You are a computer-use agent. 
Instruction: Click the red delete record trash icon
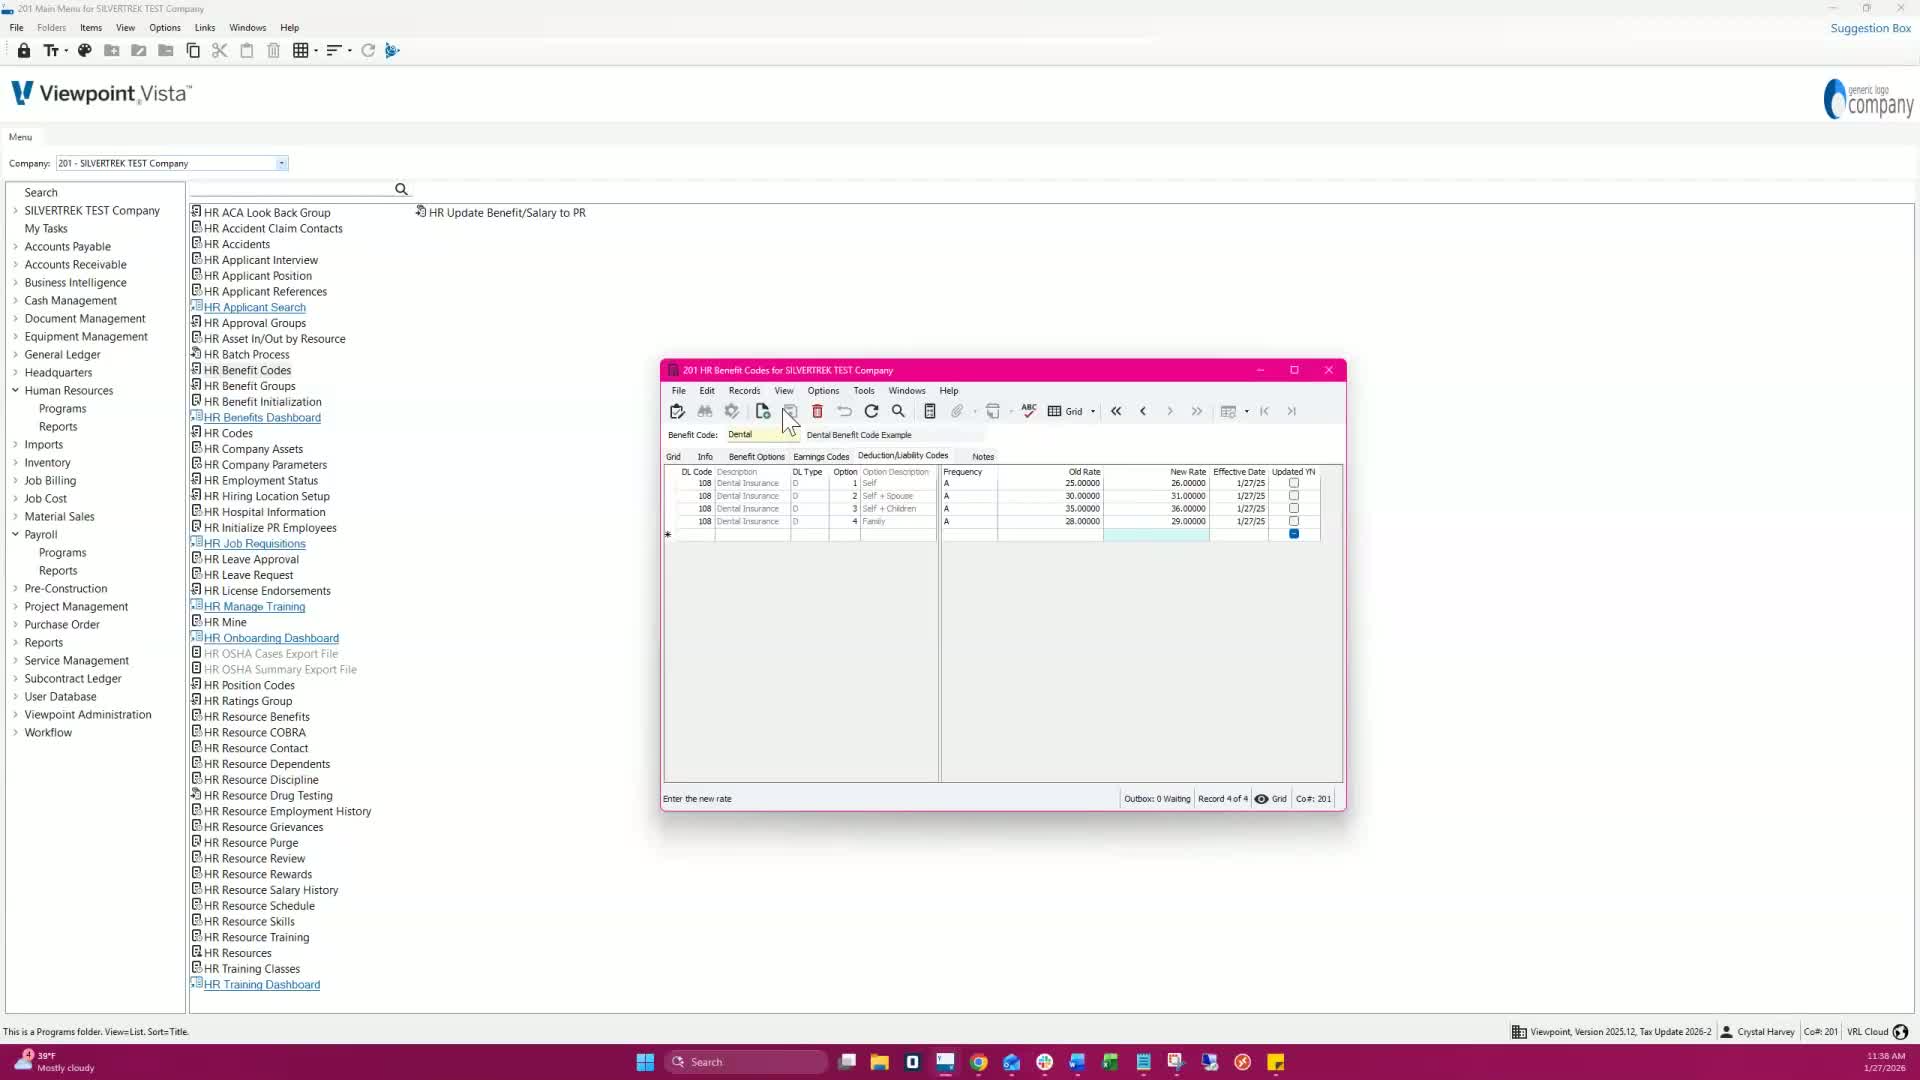[x=817, y=411]
